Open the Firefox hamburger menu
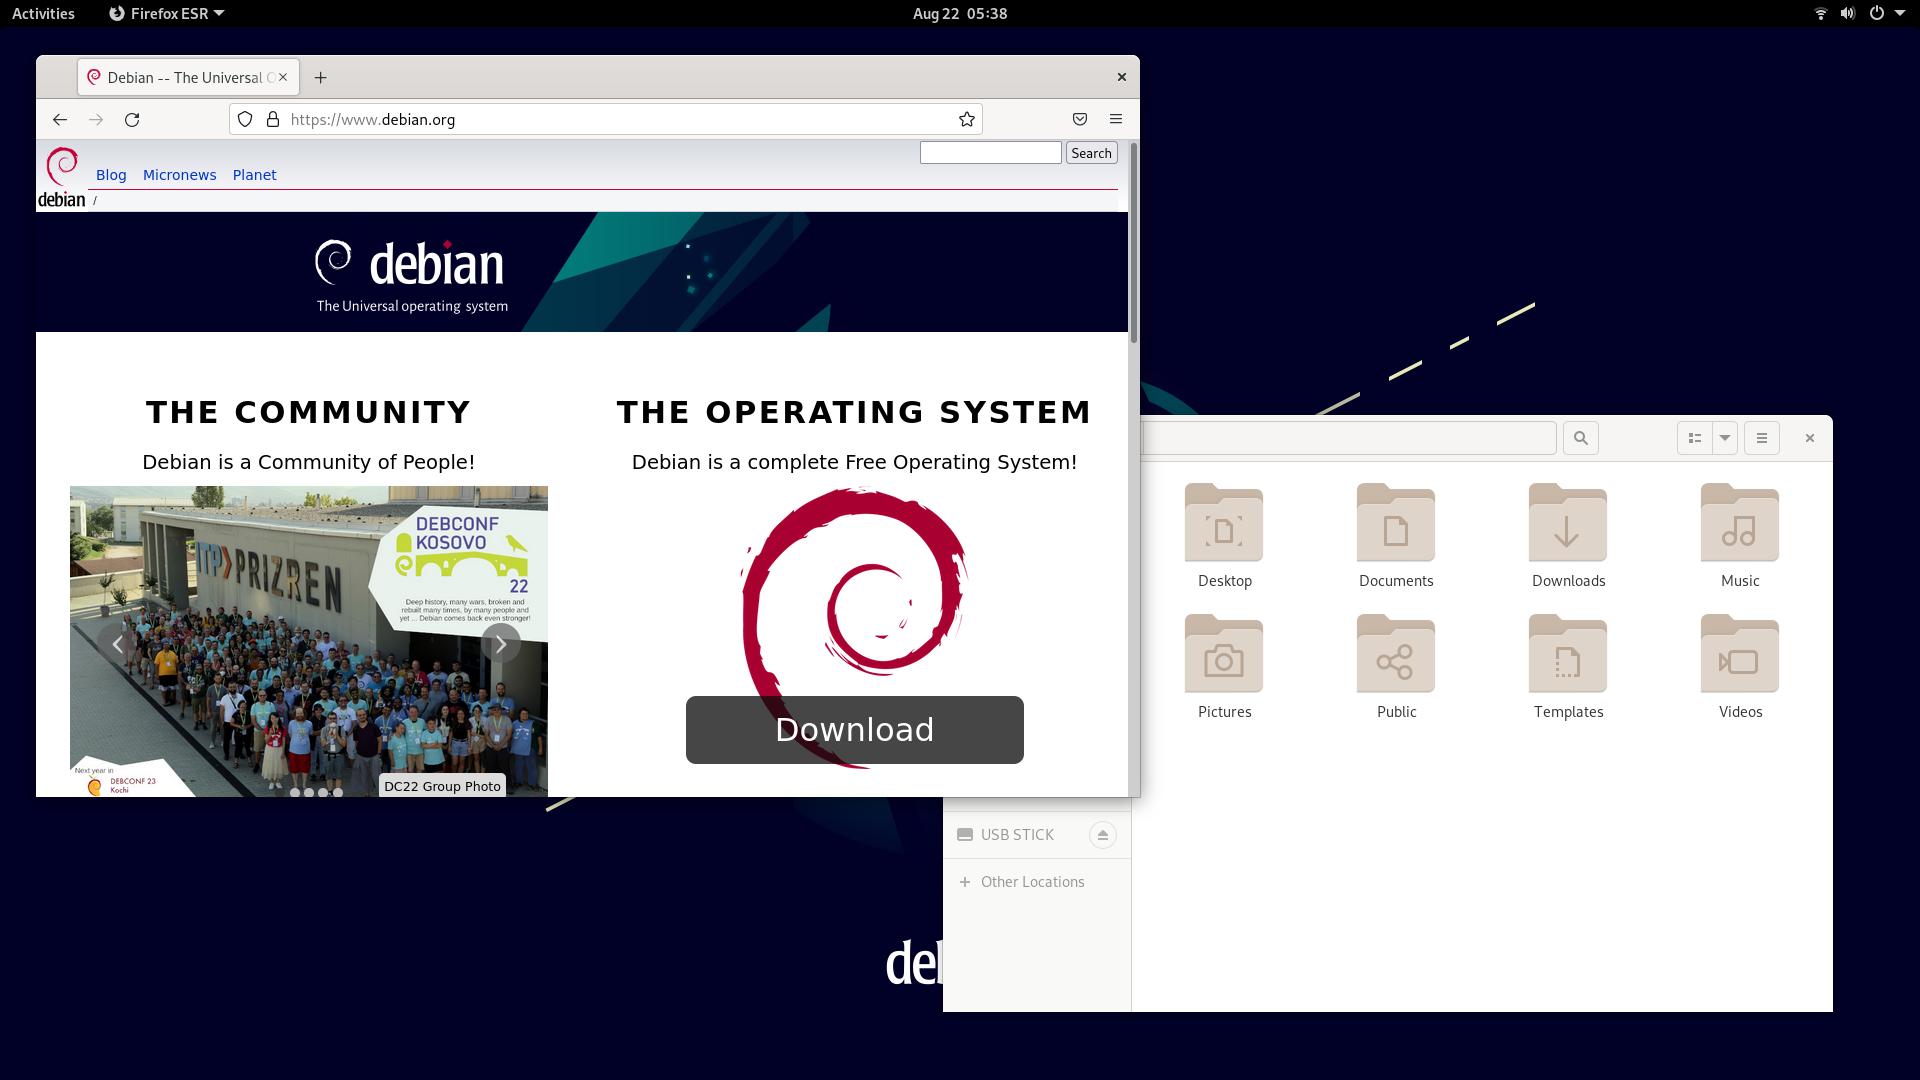The image size is (1920, 1080). coord(1116,119)
